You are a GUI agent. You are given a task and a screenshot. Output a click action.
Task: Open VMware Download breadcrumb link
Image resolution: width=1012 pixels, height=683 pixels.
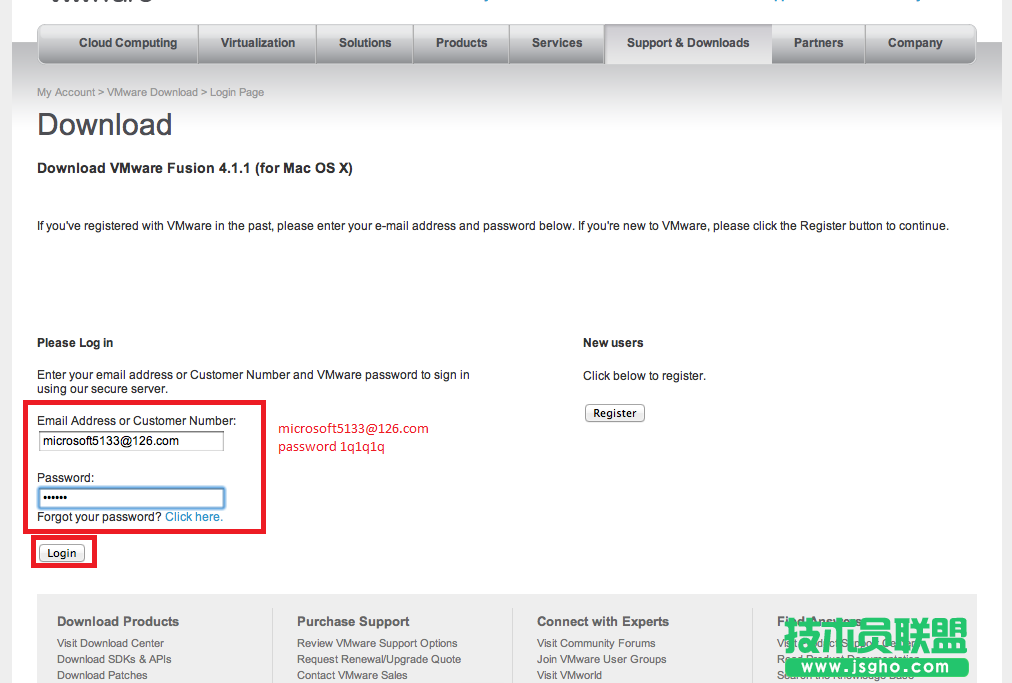click(152, 92)
